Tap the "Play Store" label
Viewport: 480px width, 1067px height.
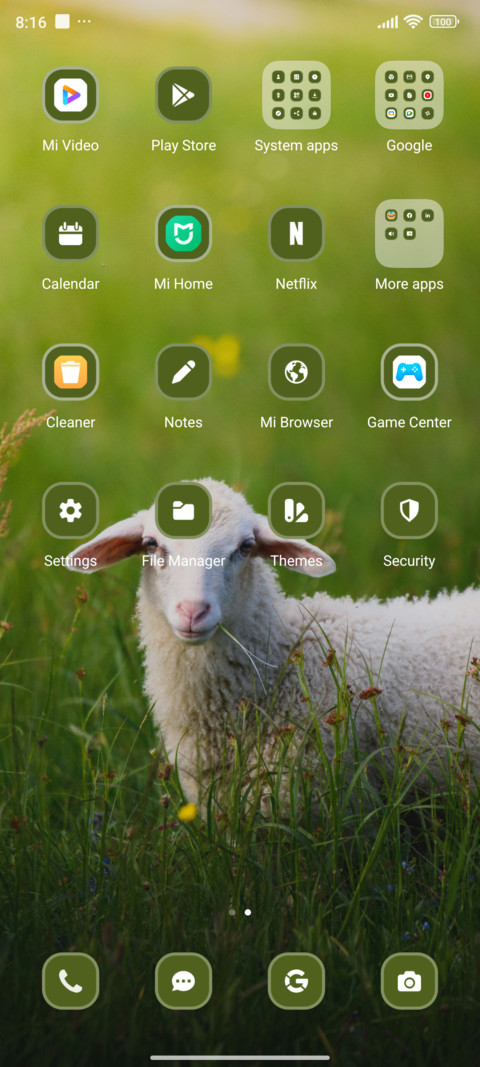coord(183,146)
